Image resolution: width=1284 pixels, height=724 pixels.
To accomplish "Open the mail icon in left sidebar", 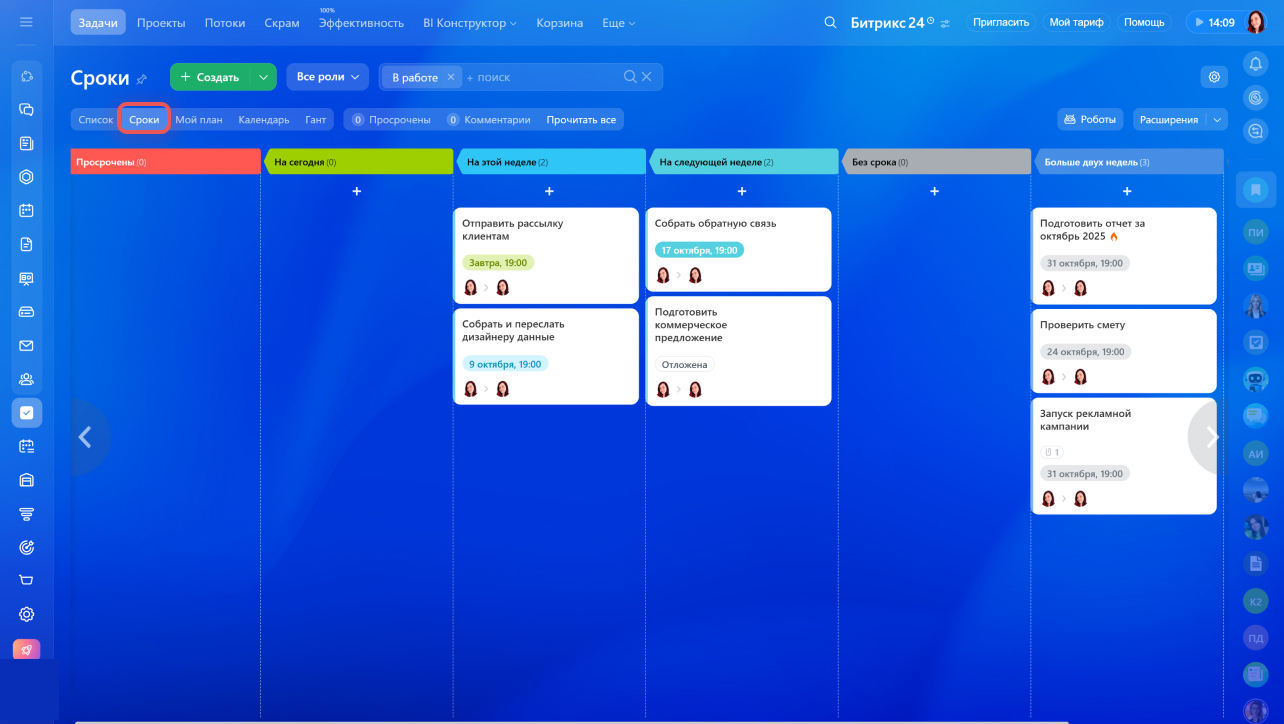I will click(27, 346).
